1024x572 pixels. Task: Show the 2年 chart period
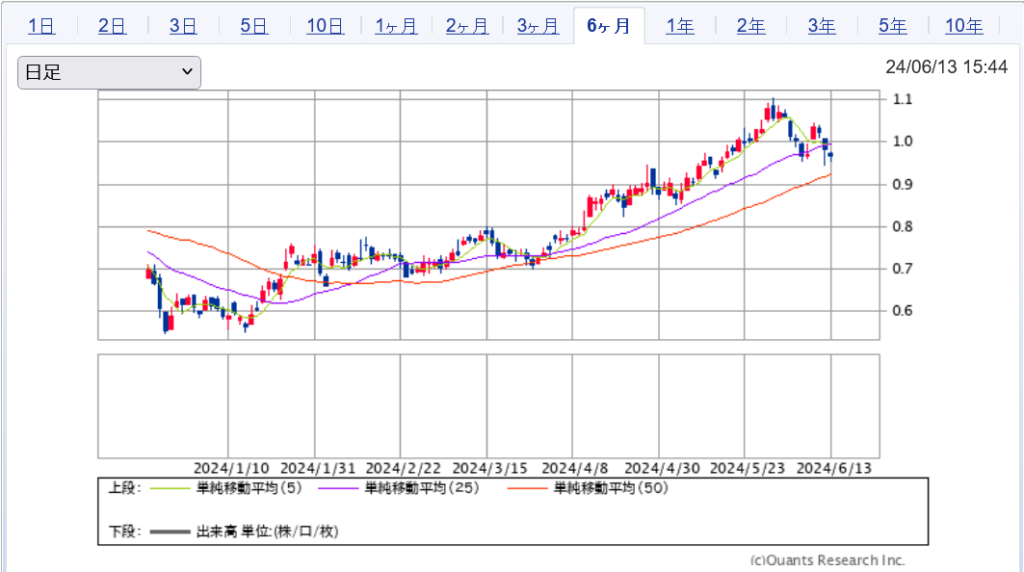pos(751,26)
